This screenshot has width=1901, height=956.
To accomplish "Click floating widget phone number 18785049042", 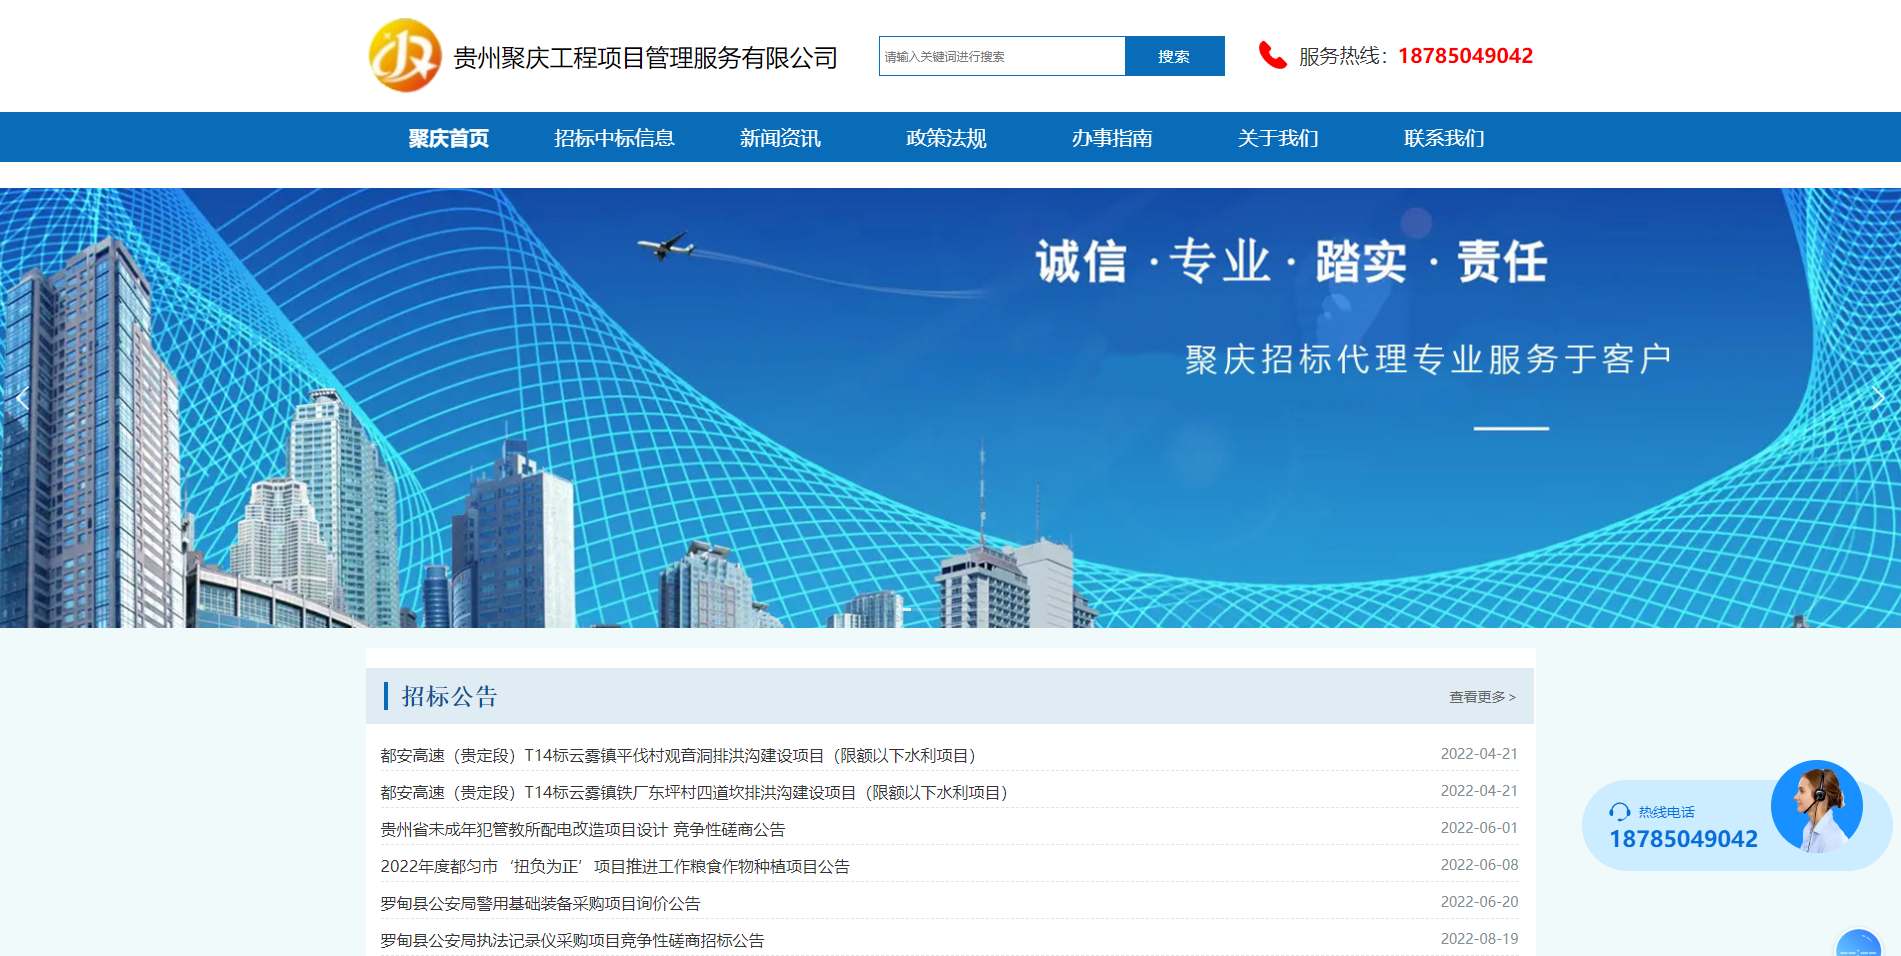I will [x=1683, y=839].
